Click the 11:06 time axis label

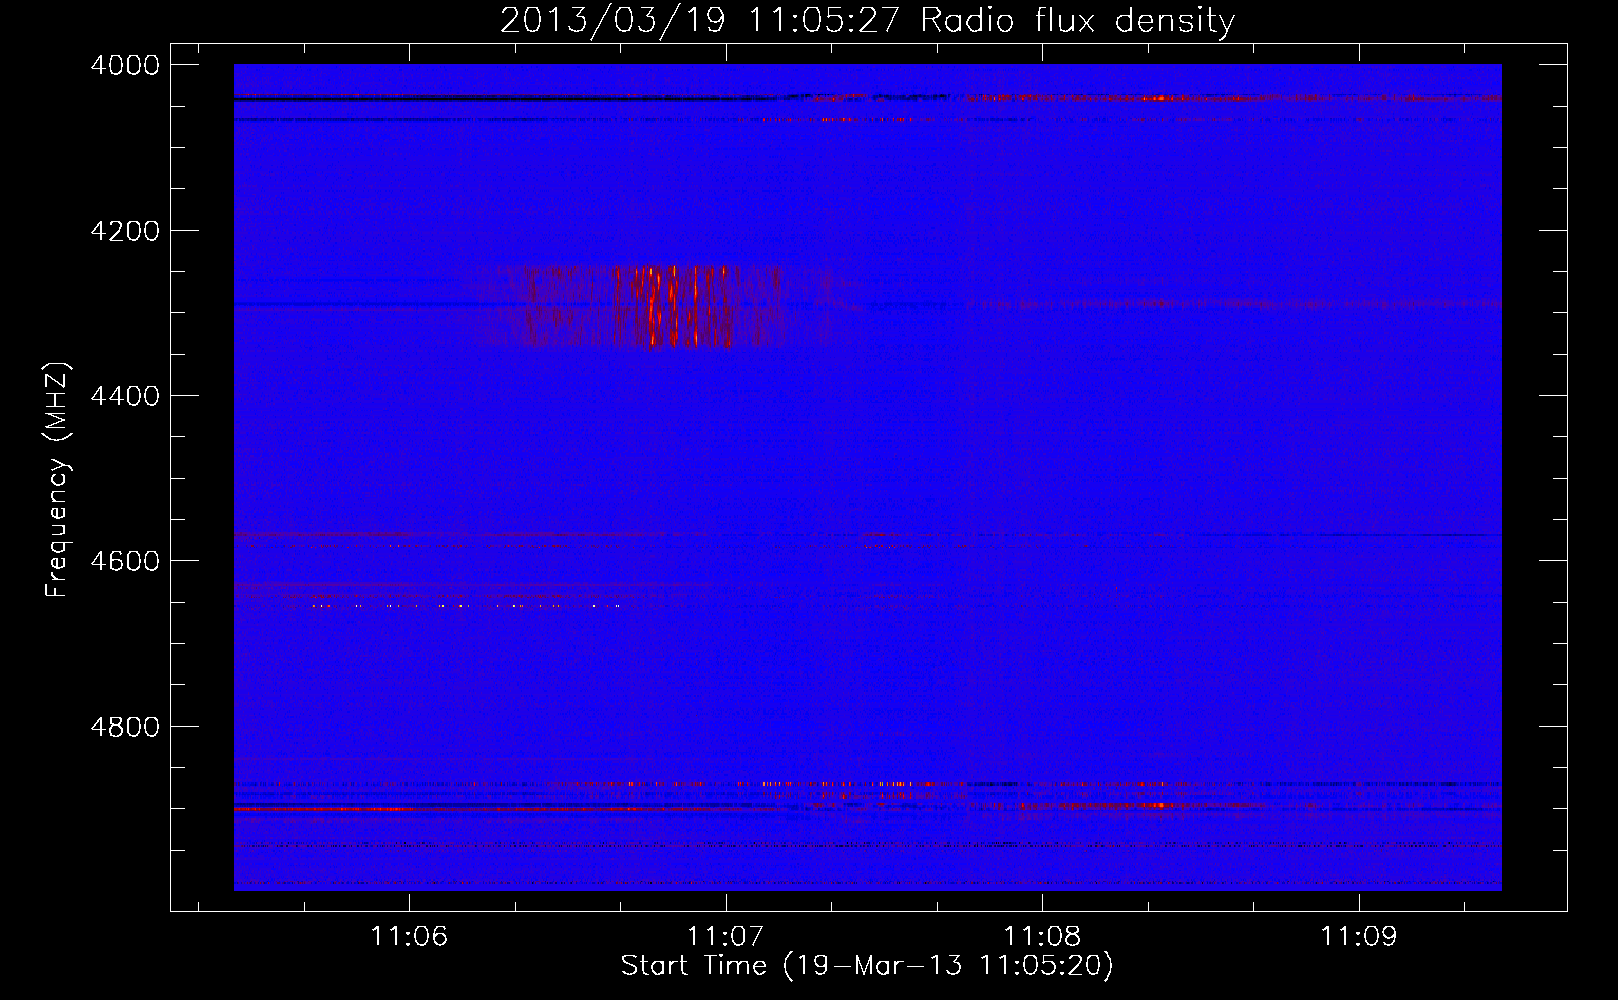[409, 936]
